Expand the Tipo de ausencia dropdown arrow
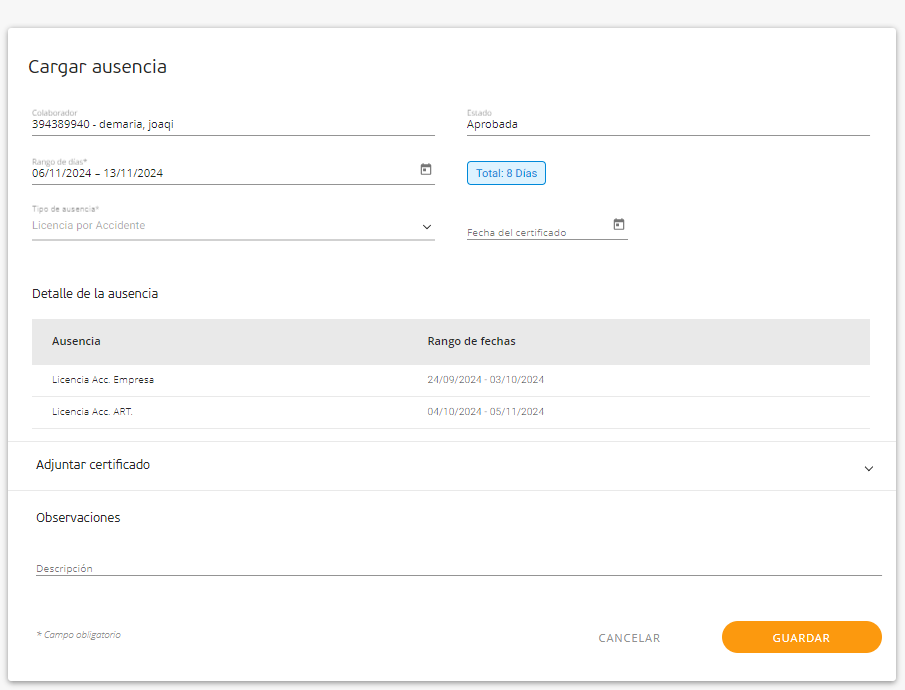Viewport: 905px width, 690px height. pyautogui.click(x=427, y=227)
